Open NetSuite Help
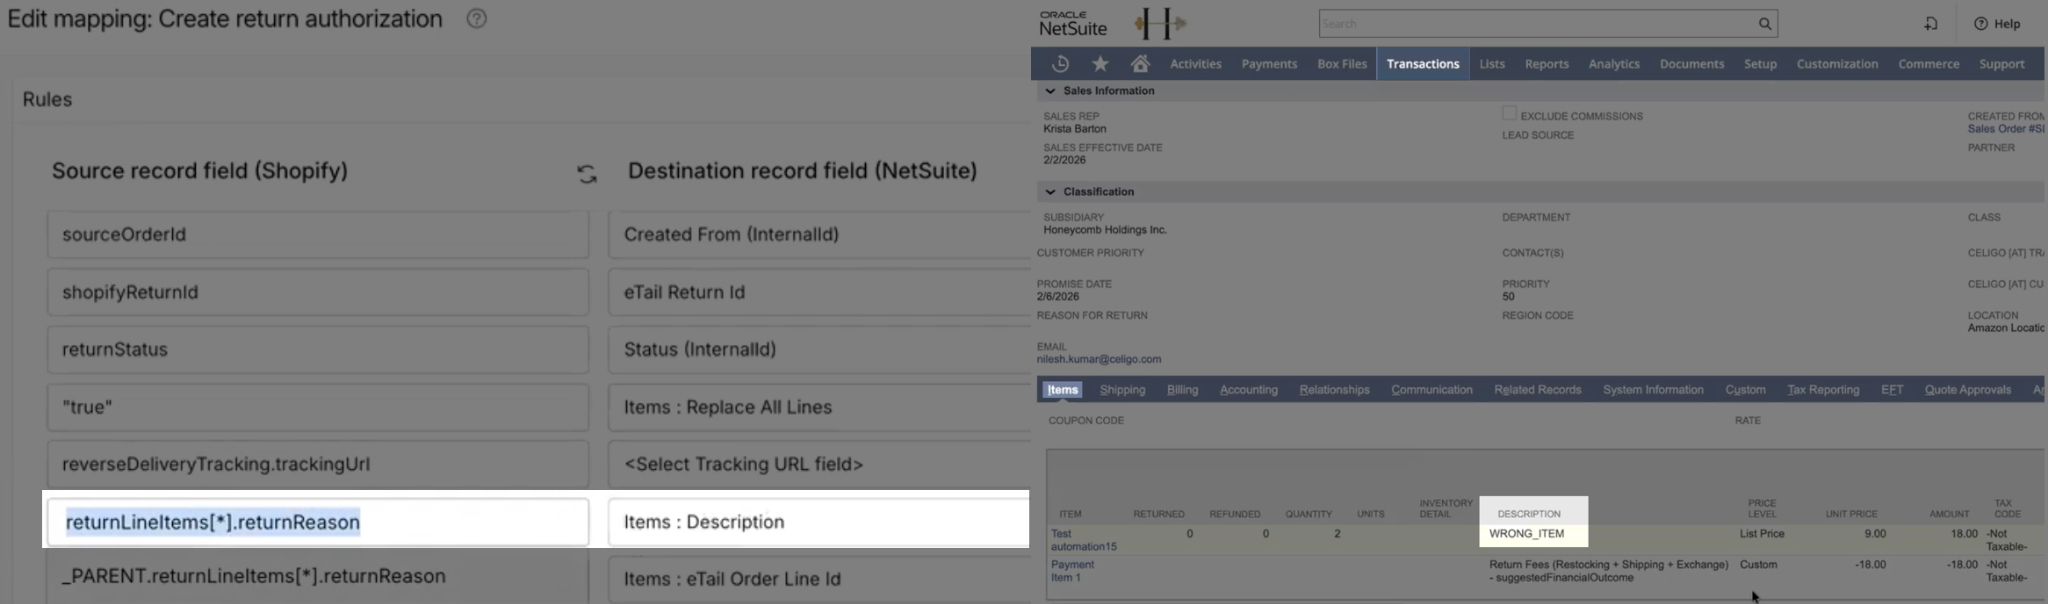2048x604 pixels. pos(1997,23)
